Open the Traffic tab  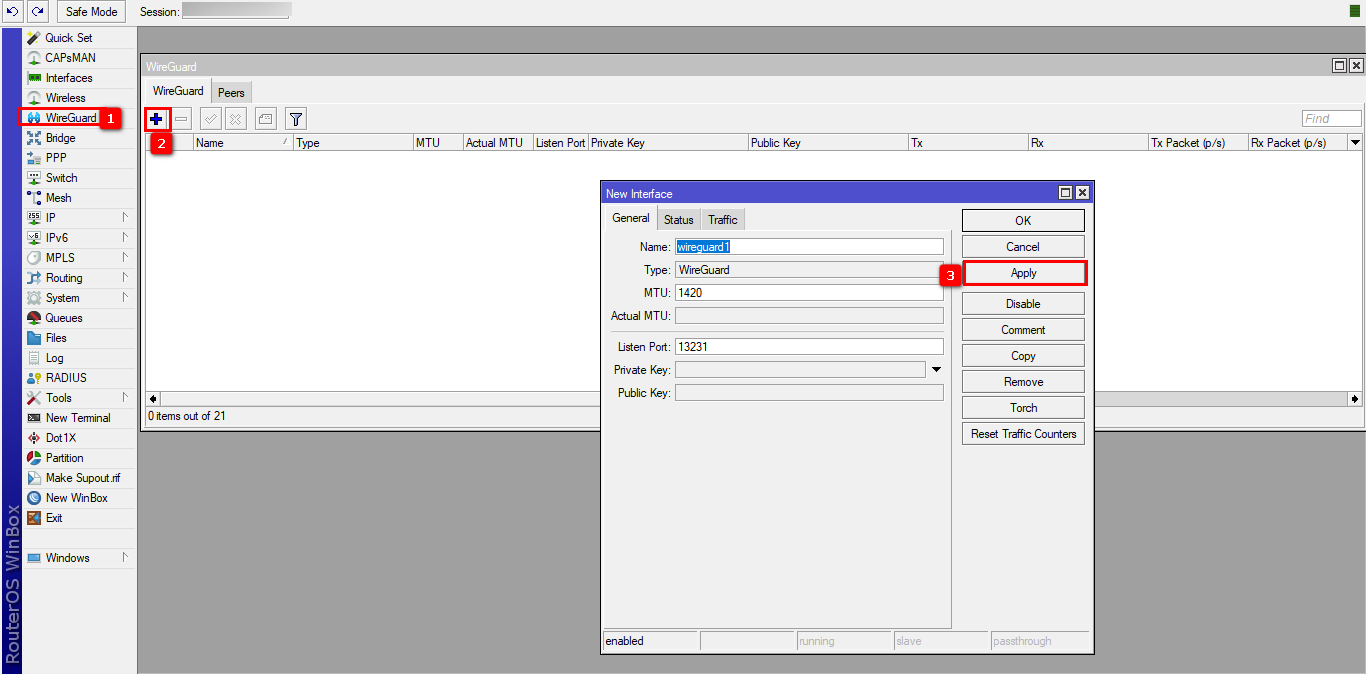[x=722, y=220]
